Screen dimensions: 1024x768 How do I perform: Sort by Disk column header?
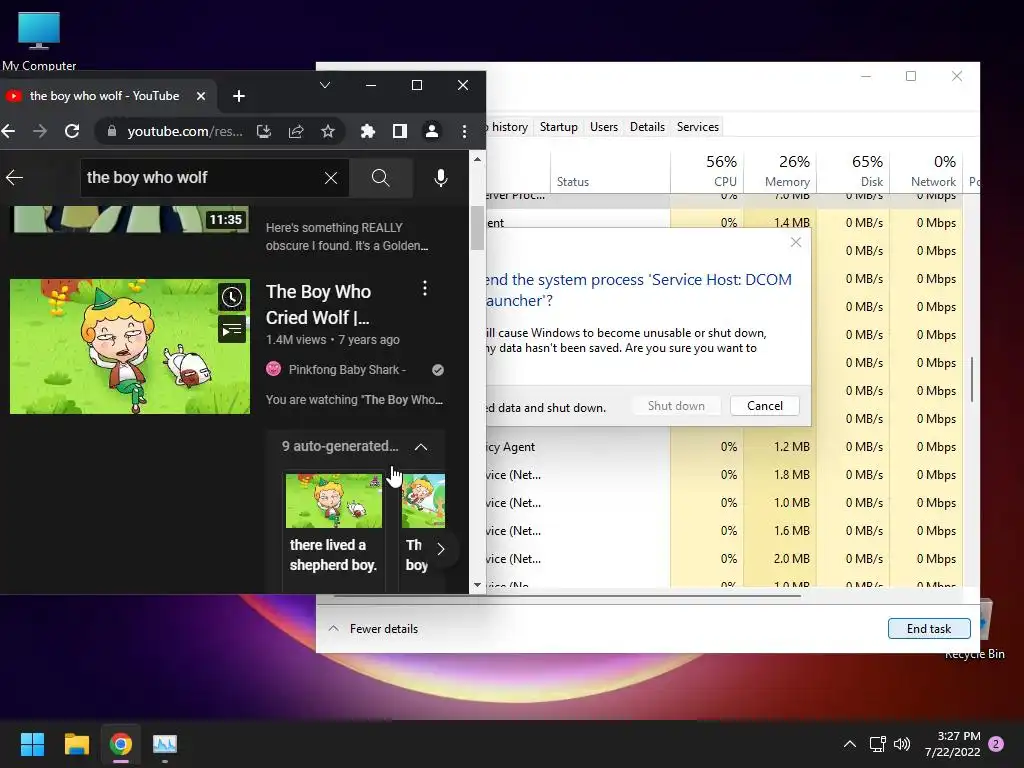tap(854, 171)
